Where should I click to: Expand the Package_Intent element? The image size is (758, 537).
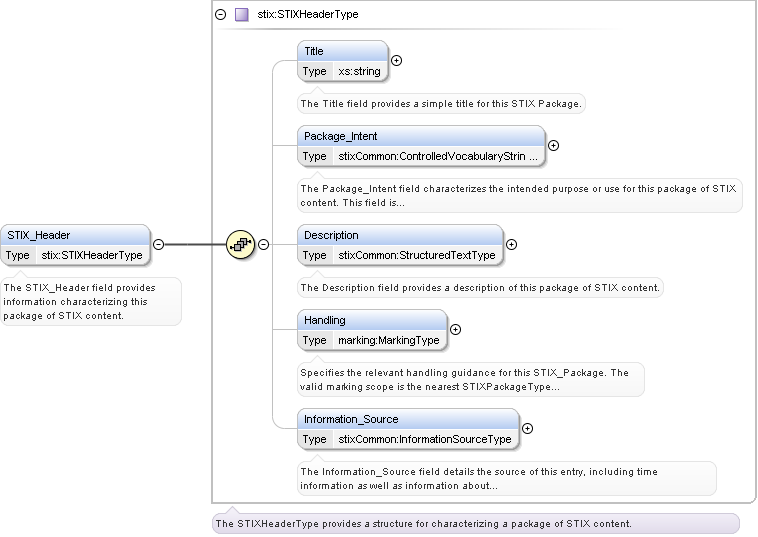[553, 145]
